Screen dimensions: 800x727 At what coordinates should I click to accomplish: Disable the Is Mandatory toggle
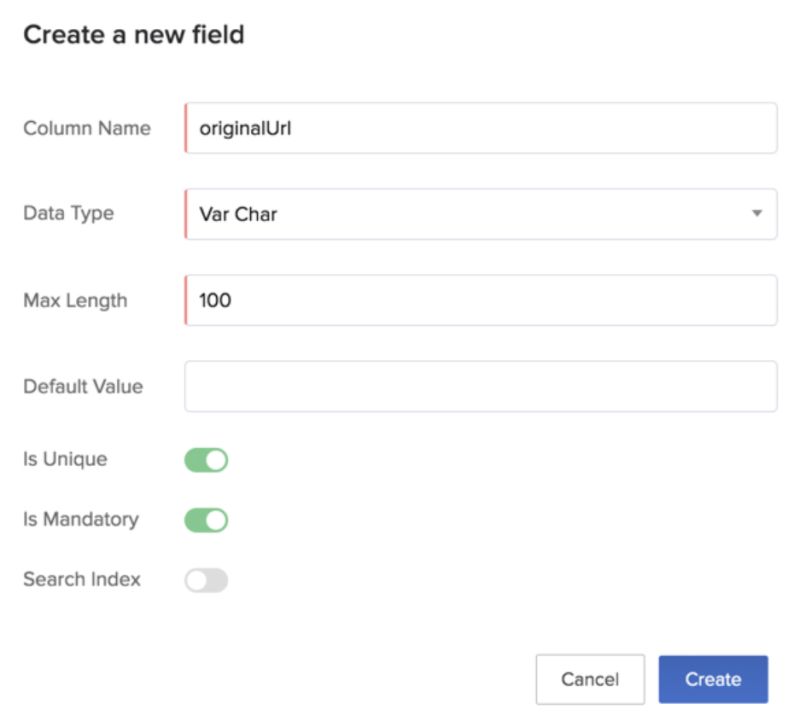pos(206,519)
